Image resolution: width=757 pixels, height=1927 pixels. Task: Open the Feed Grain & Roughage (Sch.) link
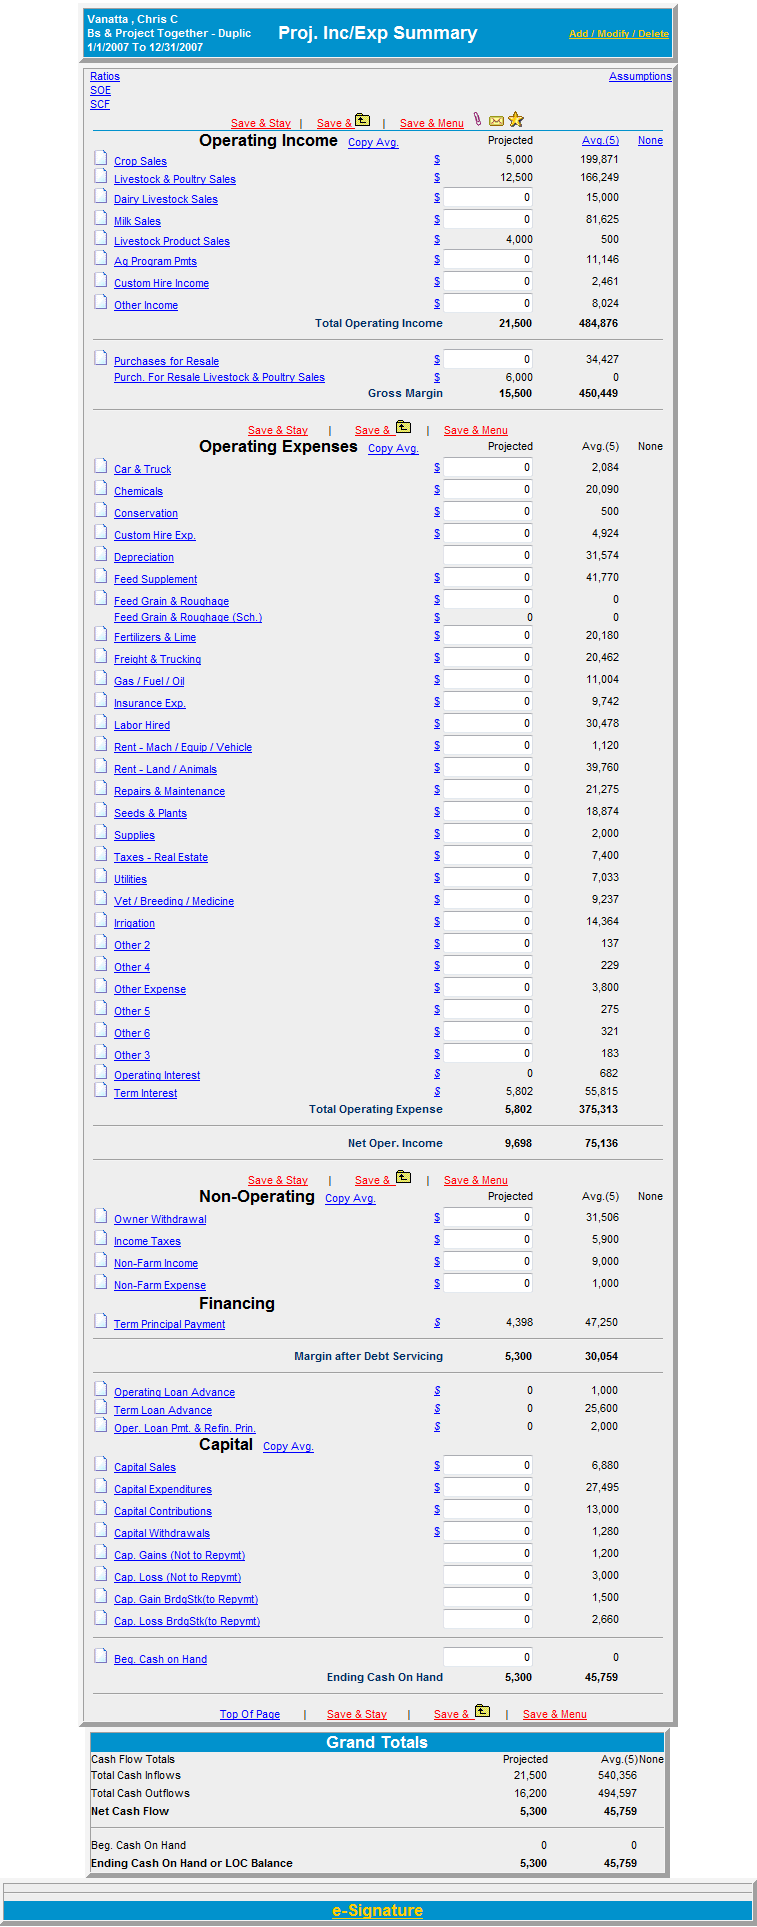pyautogui.click(x=188, y=618)
